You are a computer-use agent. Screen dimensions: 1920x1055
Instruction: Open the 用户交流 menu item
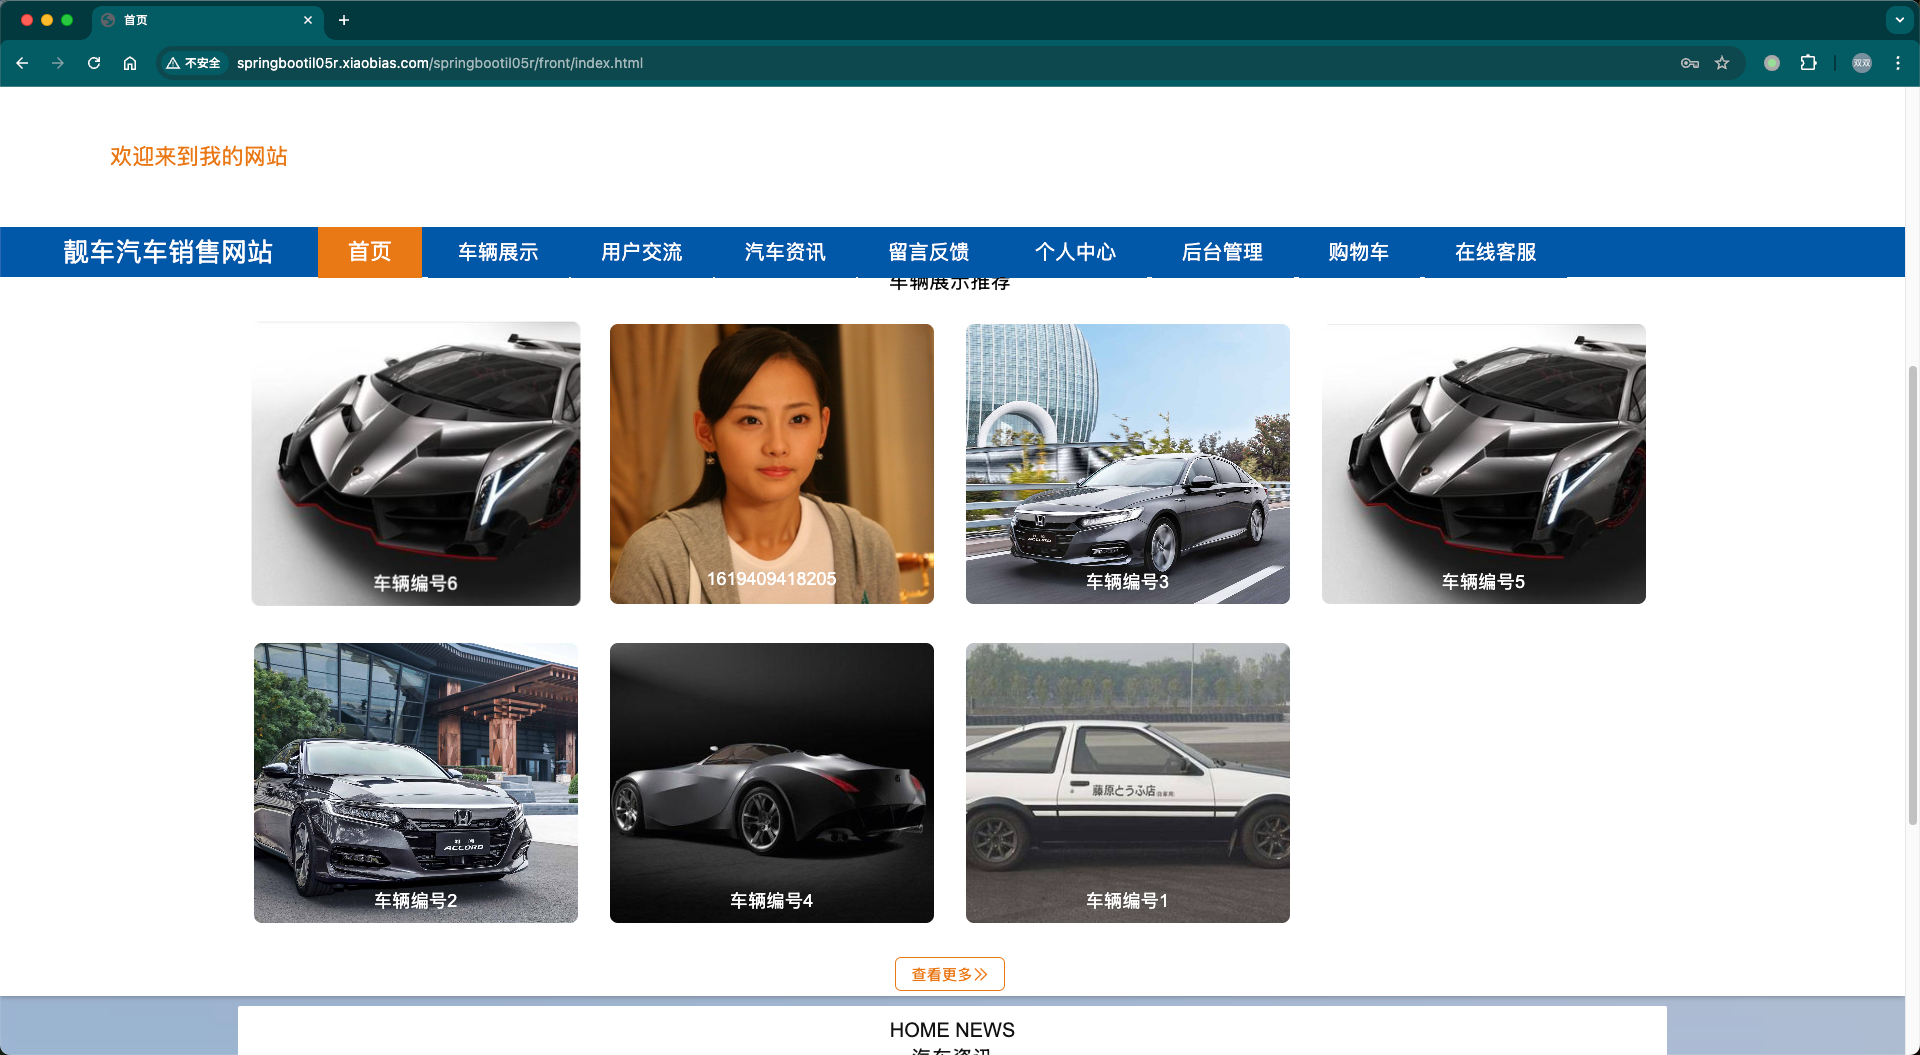click(x=642, y=252)
